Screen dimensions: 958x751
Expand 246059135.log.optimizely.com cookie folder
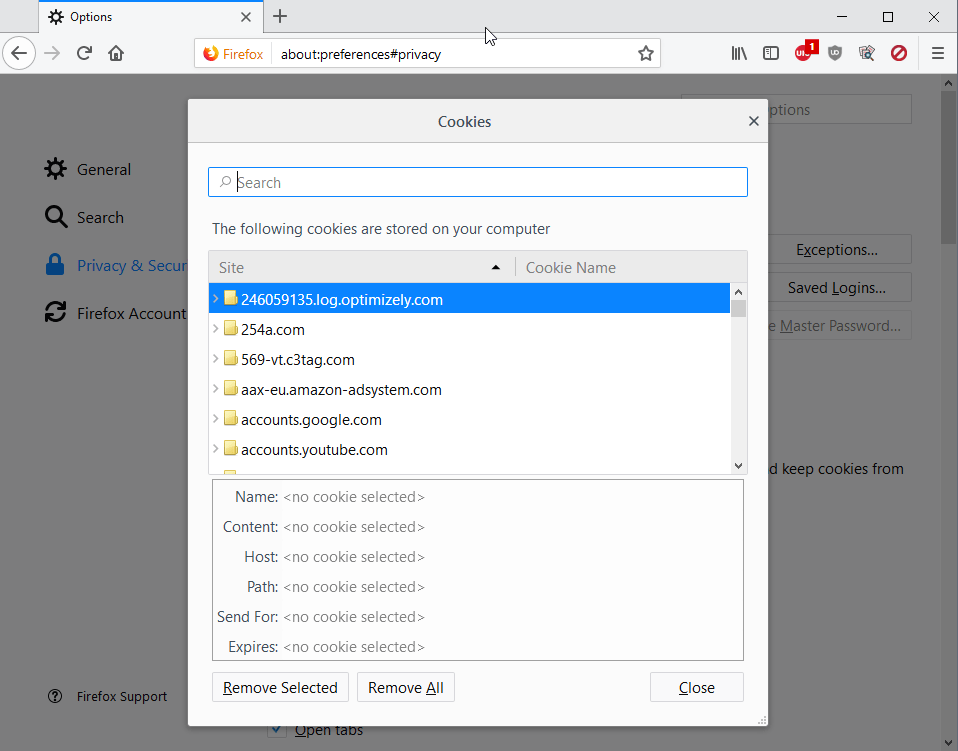coord(216,299)
